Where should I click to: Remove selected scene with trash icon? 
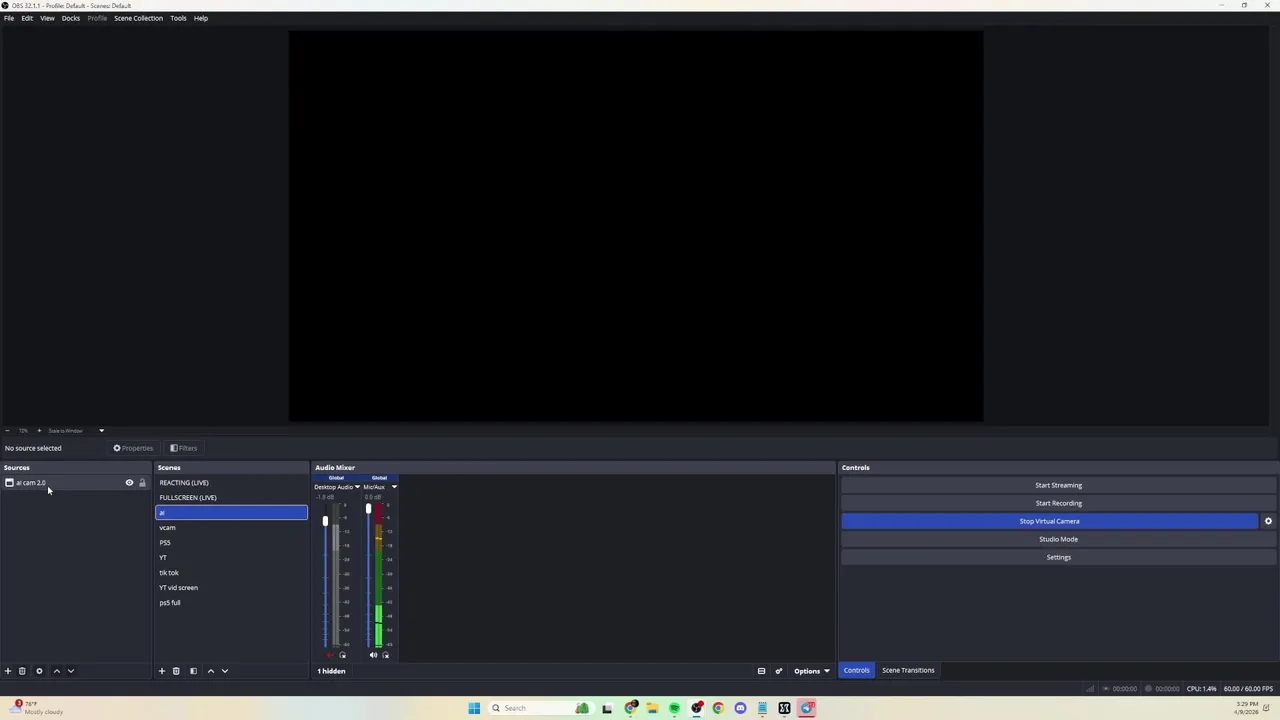pos(176,671)
